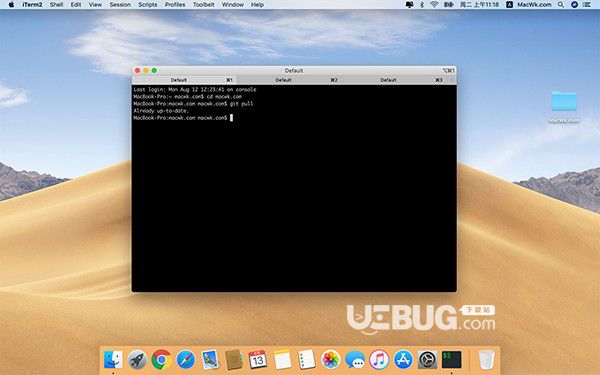Open Finder from the Dock
Screen dimensions: 600x375
click(113, 360)
